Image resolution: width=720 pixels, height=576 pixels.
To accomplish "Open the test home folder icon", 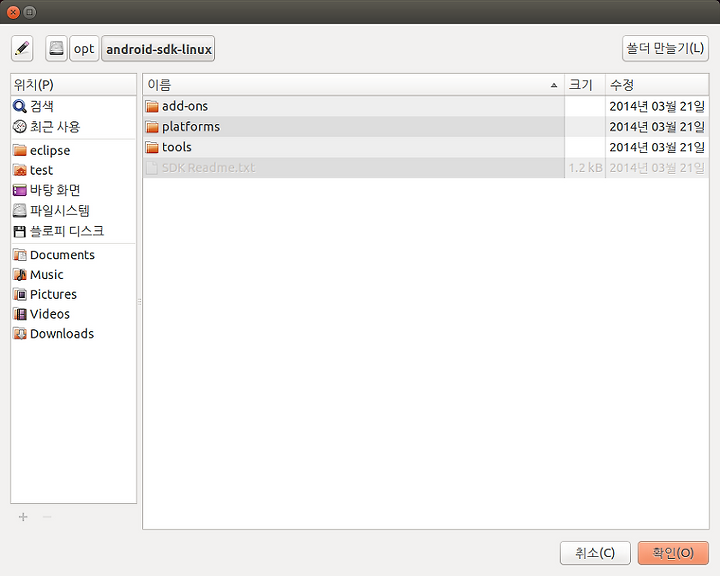I will tap(19, 170).
